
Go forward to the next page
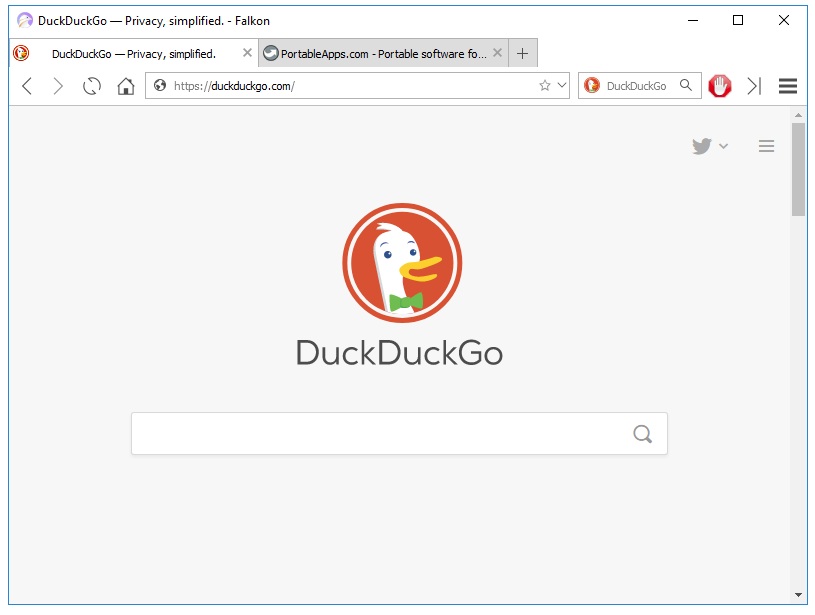[58, 86]
